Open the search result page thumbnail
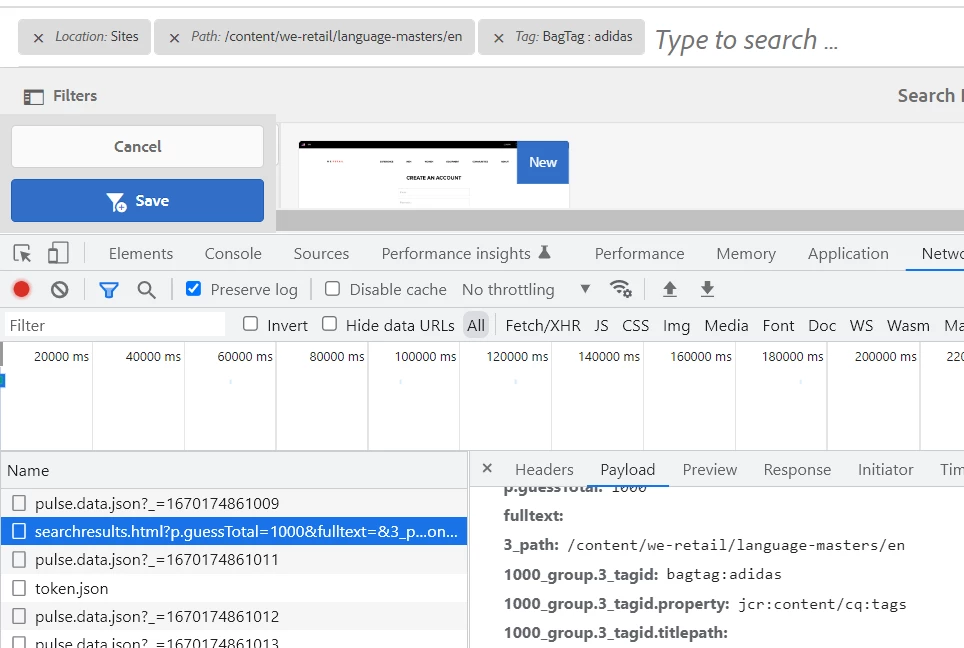 (x=433, y=175)
